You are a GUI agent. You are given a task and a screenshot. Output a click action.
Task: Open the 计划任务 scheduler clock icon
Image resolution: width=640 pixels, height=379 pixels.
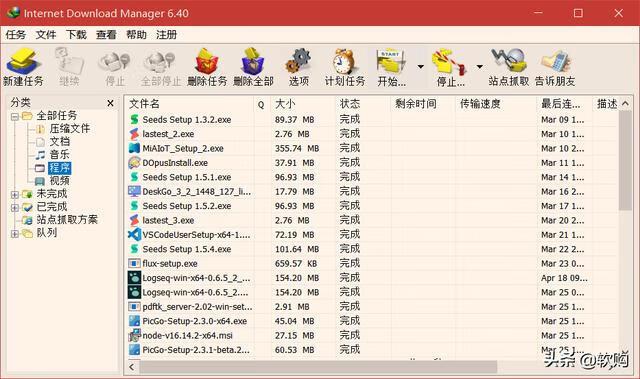344,62
